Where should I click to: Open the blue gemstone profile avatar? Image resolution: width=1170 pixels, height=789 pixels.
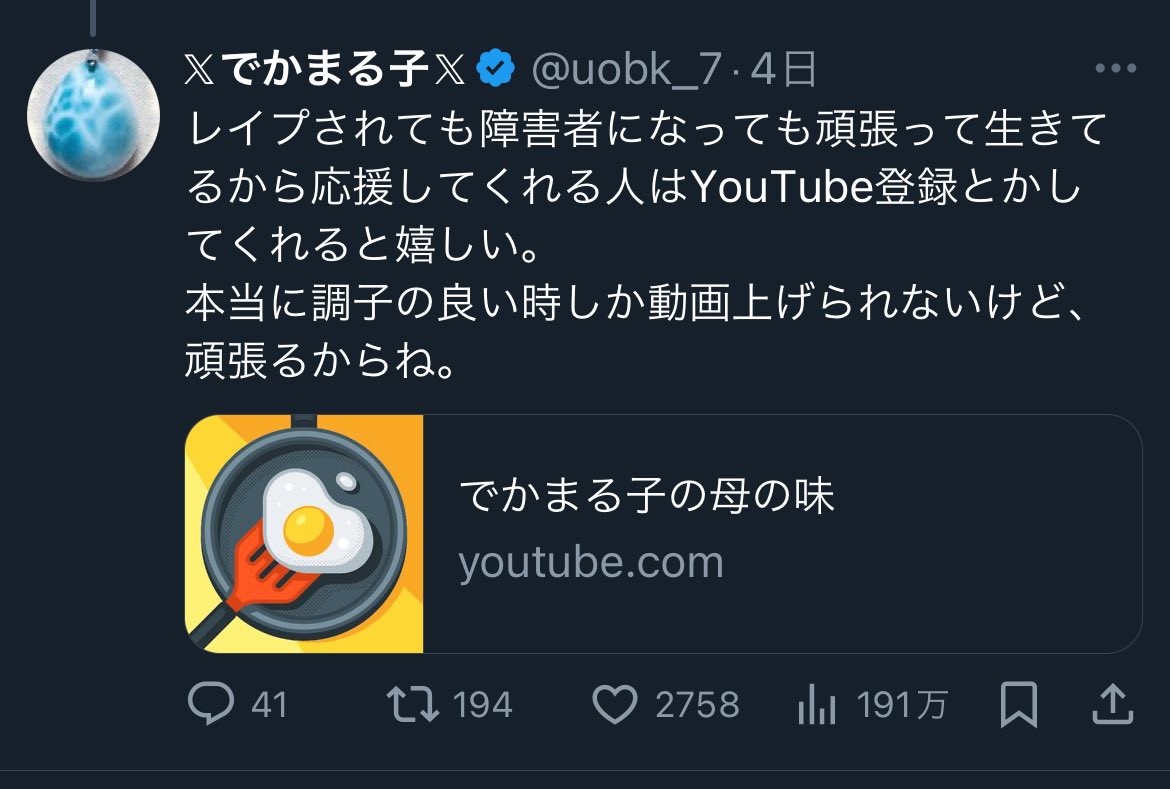[93, 114]
